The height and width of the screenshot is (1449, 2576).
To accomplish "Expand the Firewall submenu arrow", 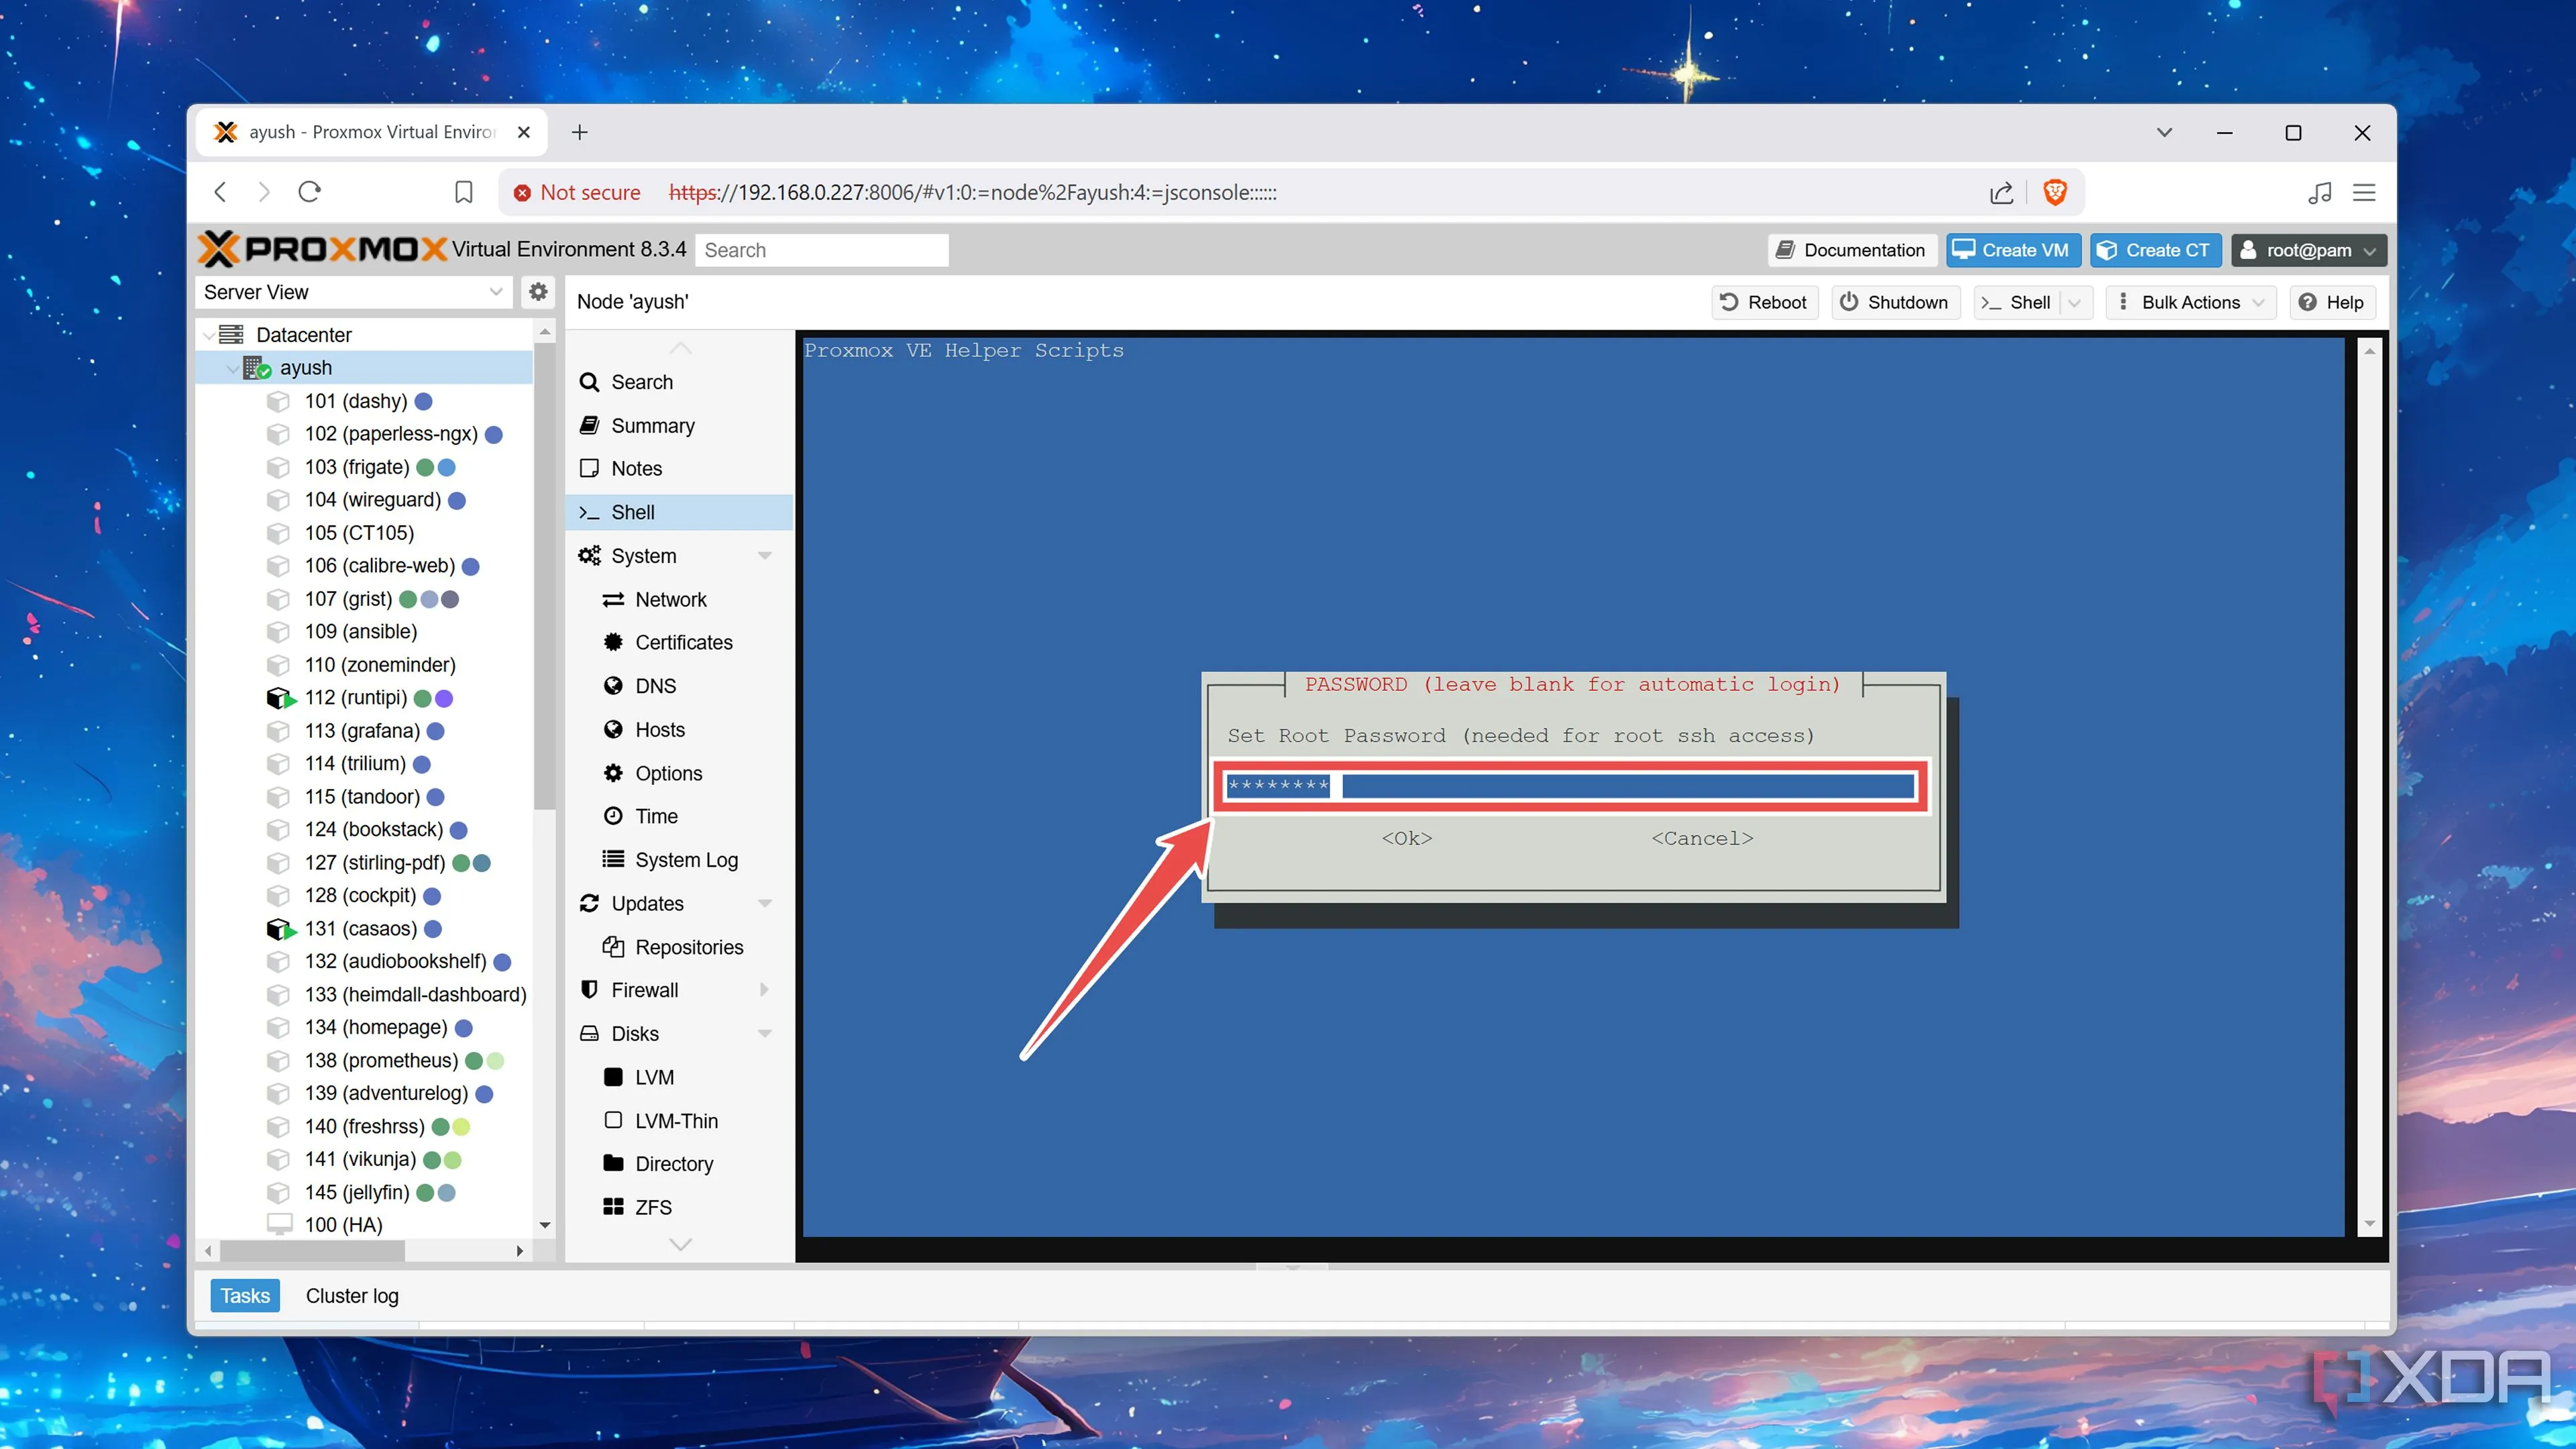I will tap(764, 990).
